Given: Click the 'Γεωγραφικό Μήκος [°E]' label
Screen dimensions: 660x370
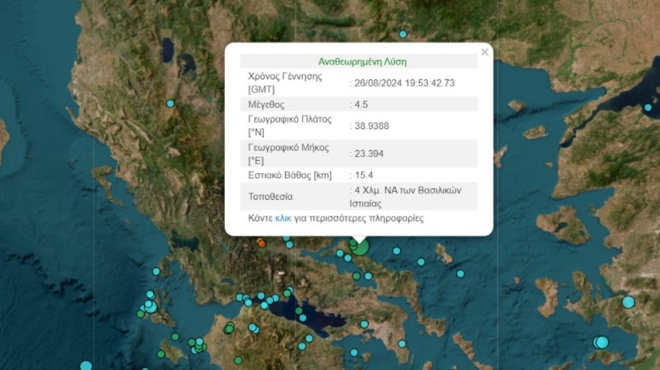Looking at the screenshot, I should [288, 154].
